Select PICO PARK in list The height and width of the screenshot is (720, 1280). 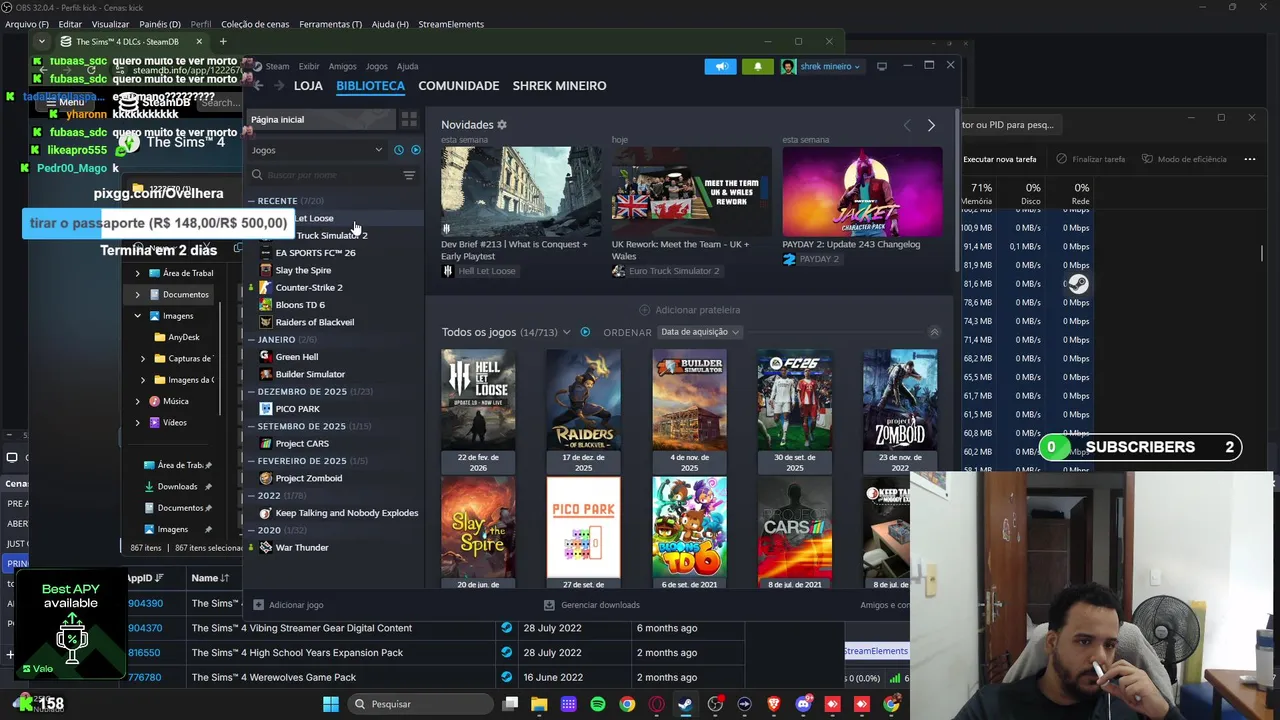point(297,409)
